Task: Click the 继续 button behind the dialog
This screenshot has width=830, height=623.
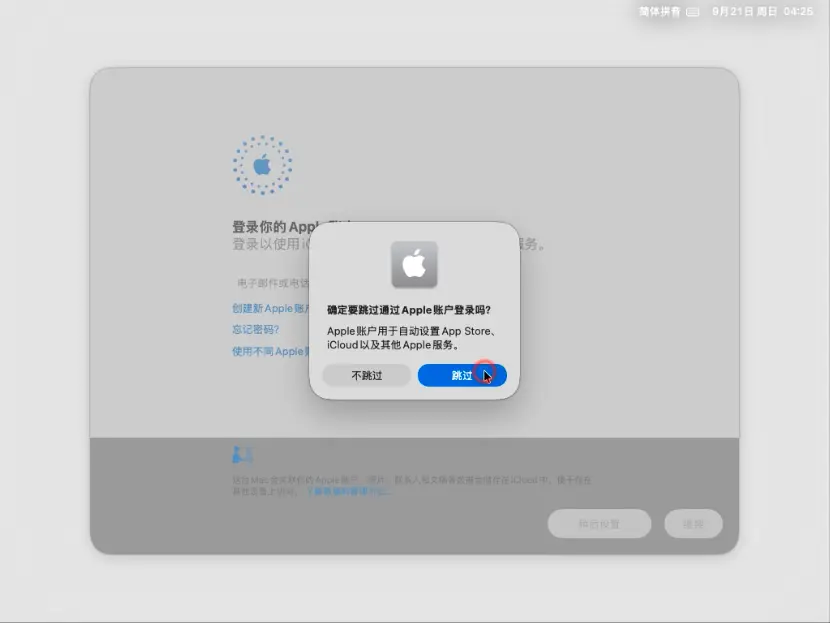Action: point(693,524)
